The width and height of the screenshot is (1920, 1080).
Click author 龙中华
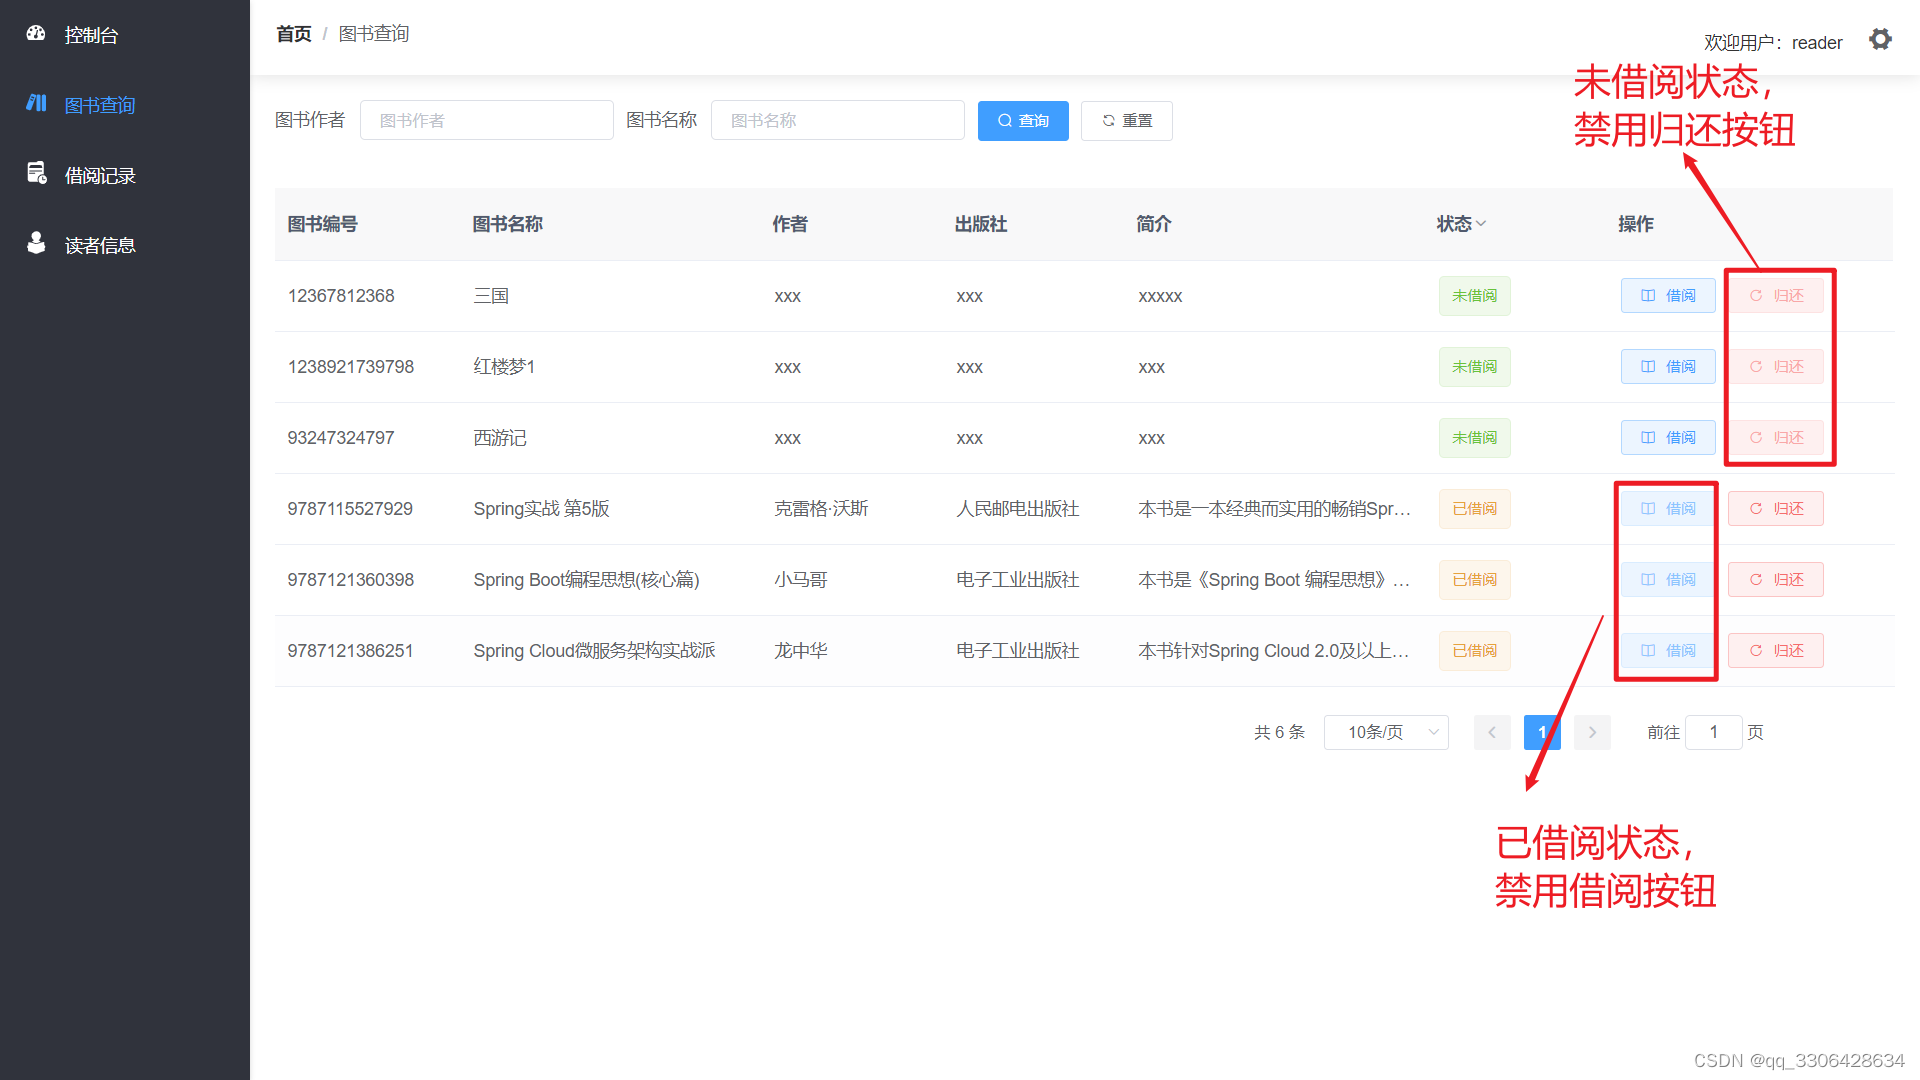coord(801,651)
